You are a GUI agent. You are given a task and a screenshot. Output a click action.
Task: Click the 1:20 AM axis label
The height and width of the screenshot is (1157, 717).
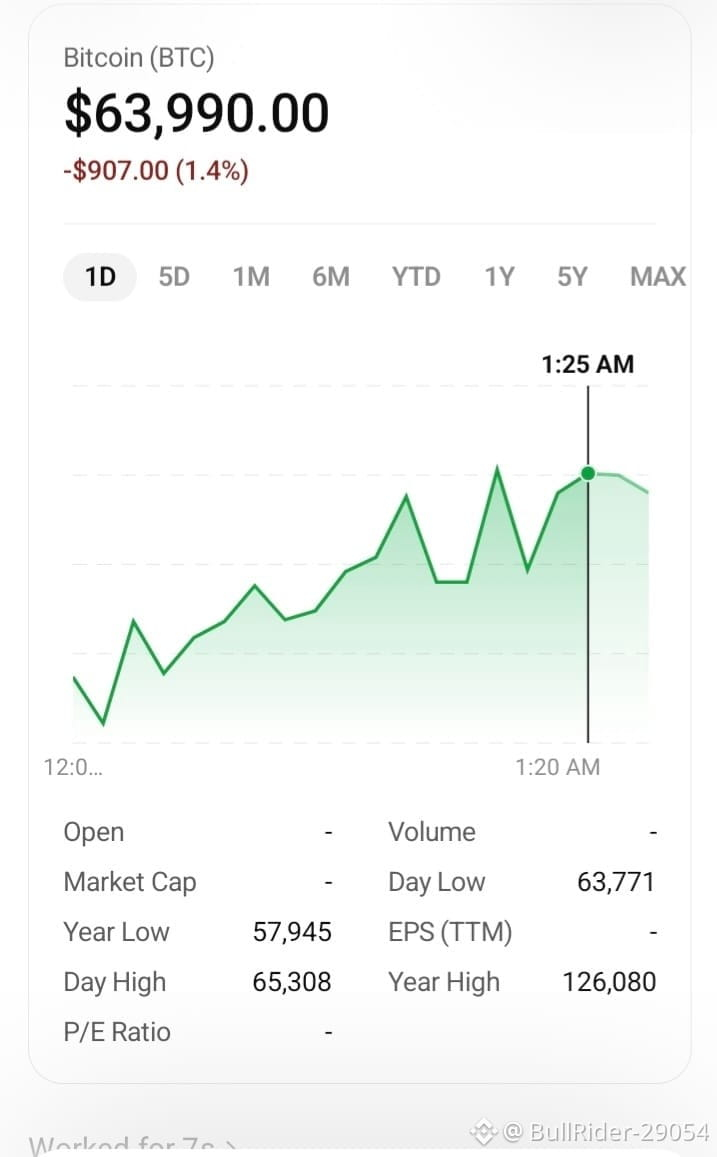tap(558, 767)
